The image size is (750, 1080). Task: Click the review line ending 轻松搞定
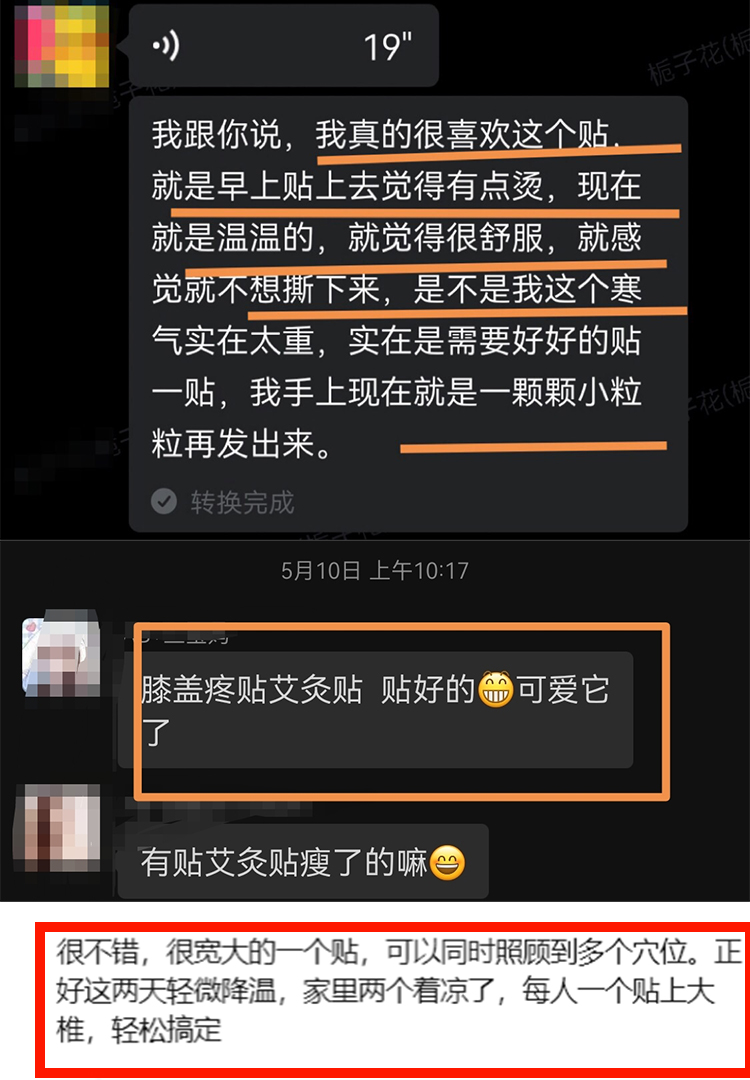[138, 1030]
